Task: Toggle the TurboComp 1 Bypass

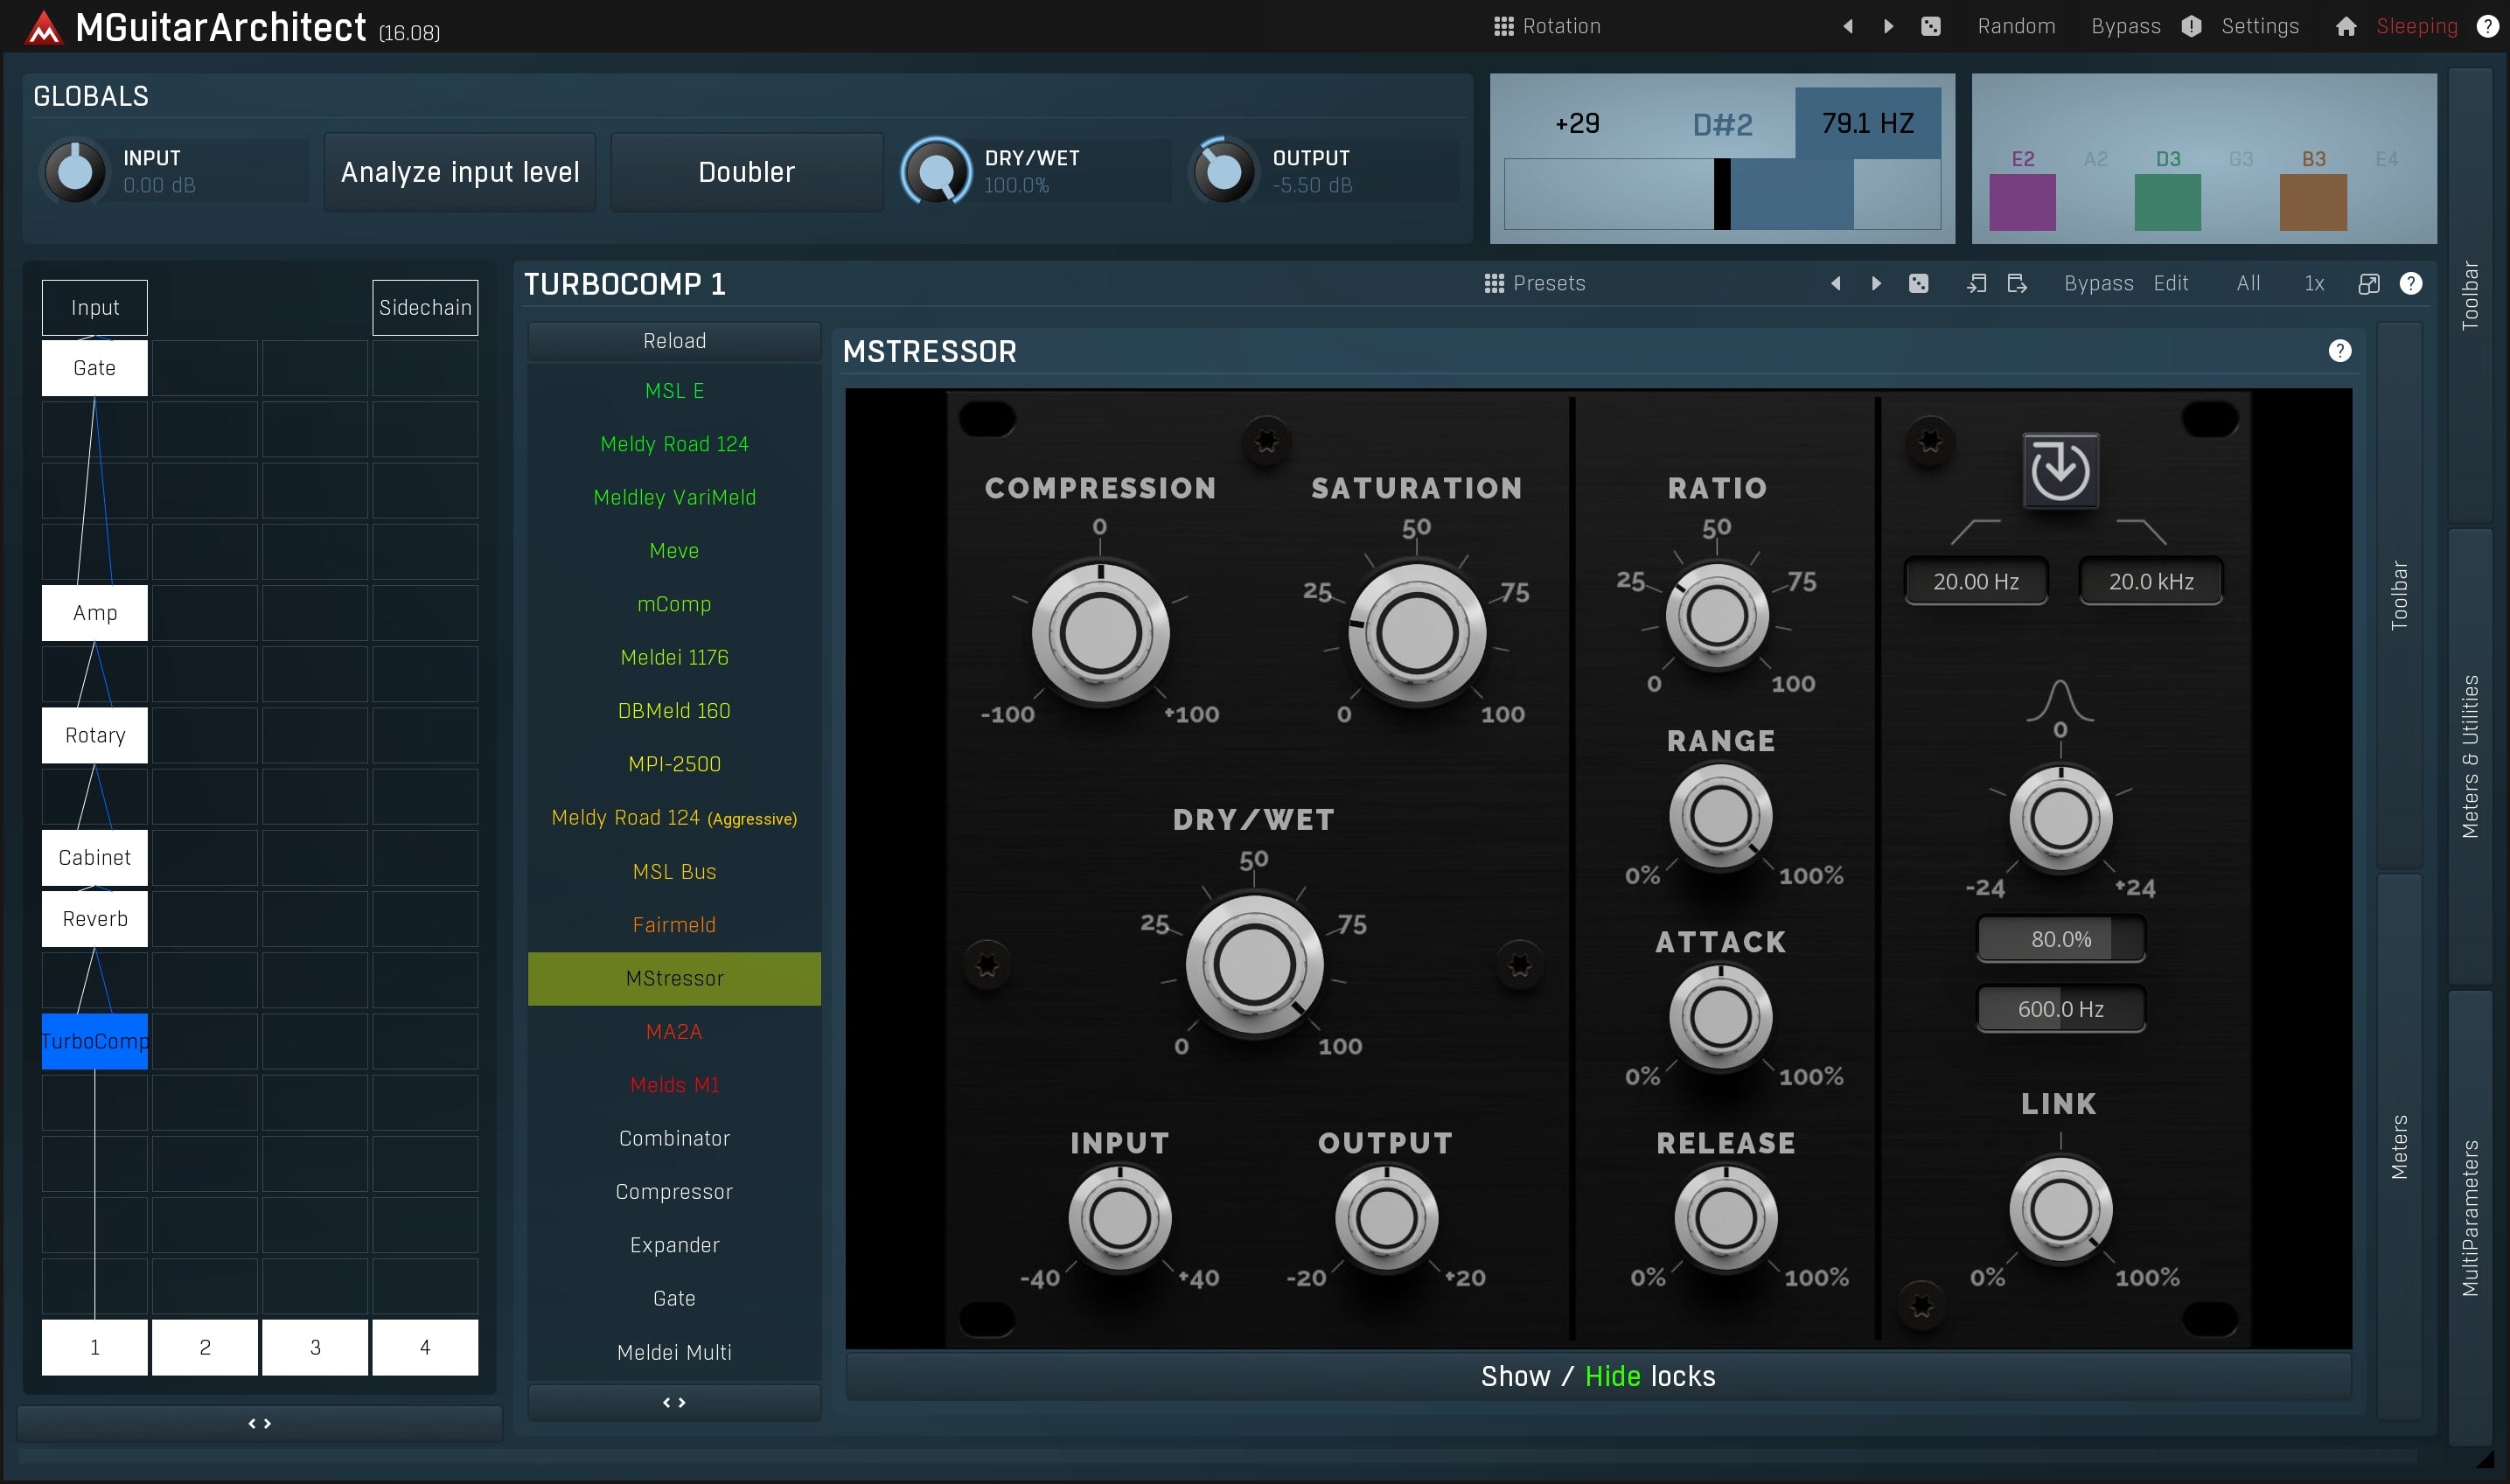Action: click(2098, 284)
